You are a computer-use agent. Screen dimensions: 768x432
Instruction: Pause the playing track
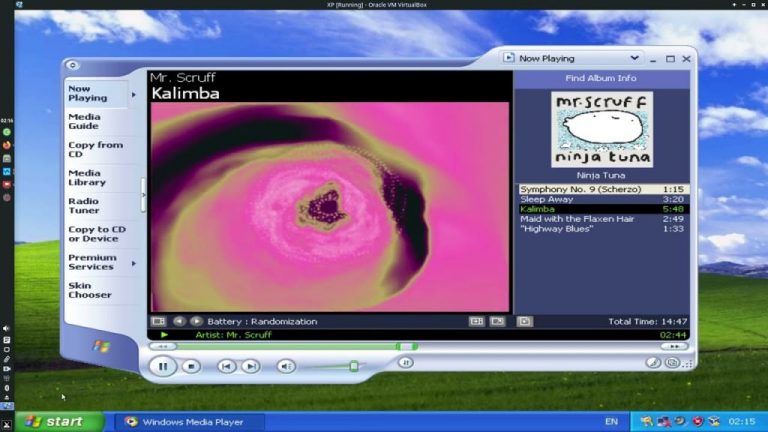(x=162, y=366)
